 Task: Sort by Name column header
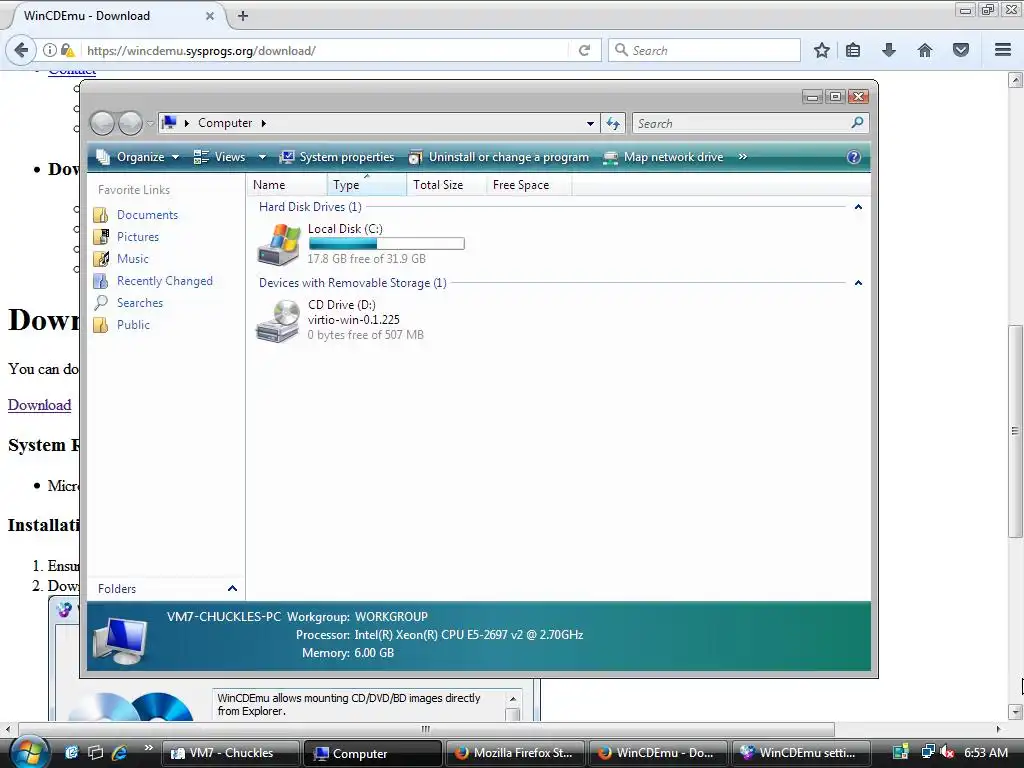[287, 185]
